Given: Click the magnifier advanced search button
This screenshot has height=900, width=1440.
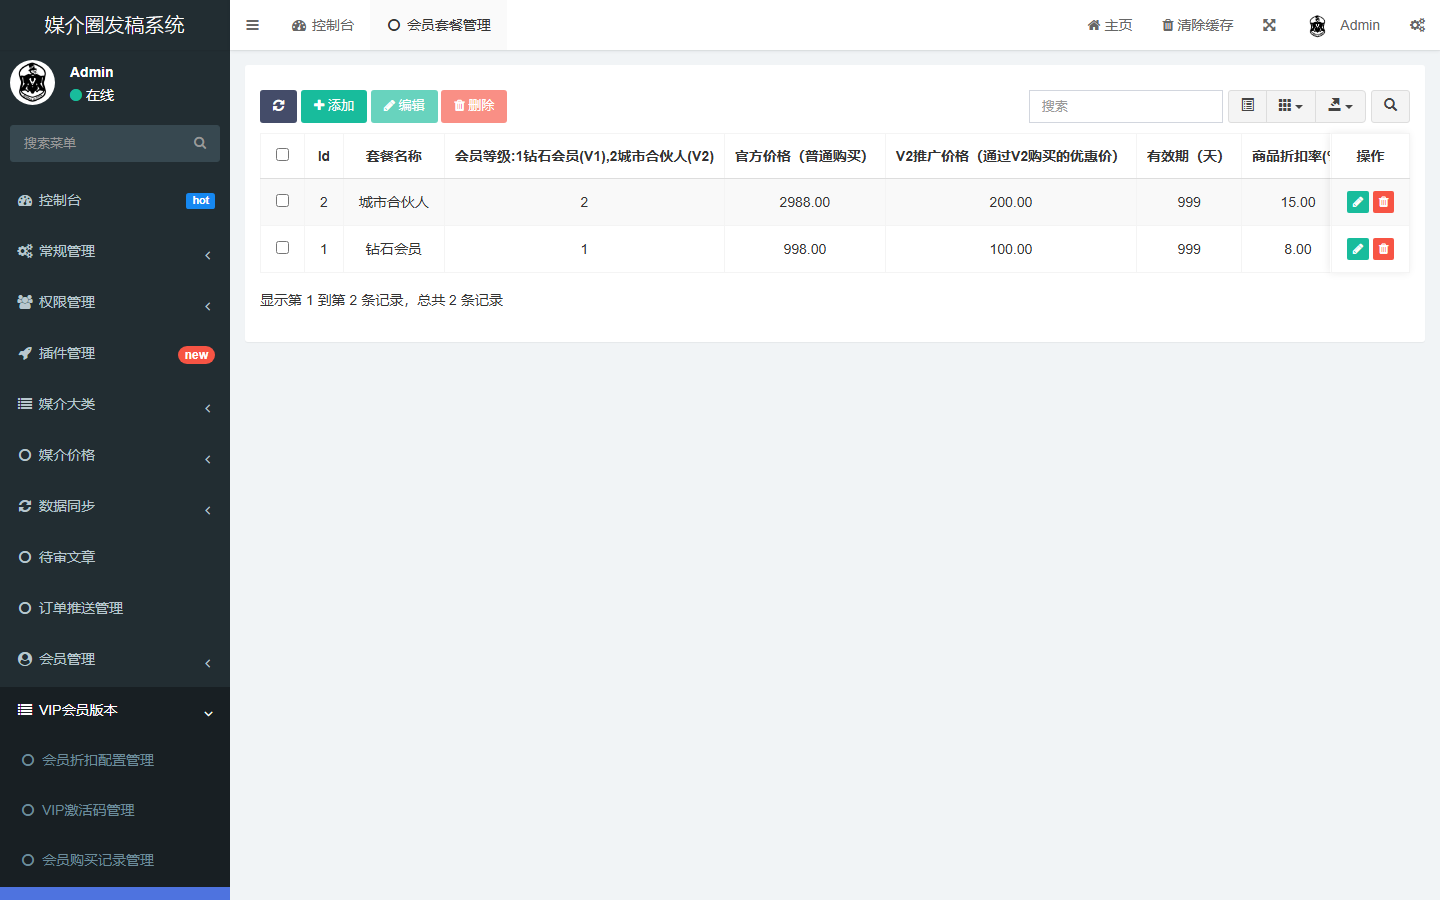Looking at the screenshot, I should pos(1390,106).
